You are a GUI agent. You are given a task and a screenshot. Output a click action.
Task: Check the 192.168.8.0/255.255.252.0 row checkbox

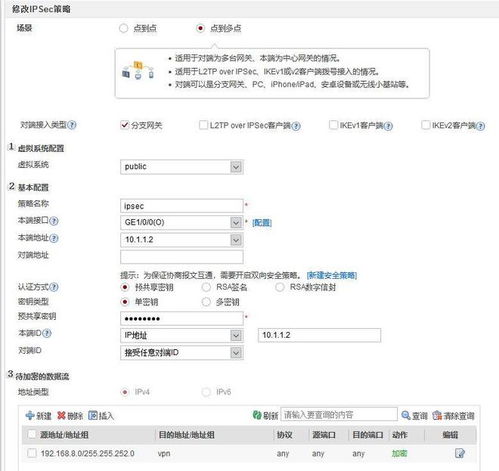tap(32, 453)
